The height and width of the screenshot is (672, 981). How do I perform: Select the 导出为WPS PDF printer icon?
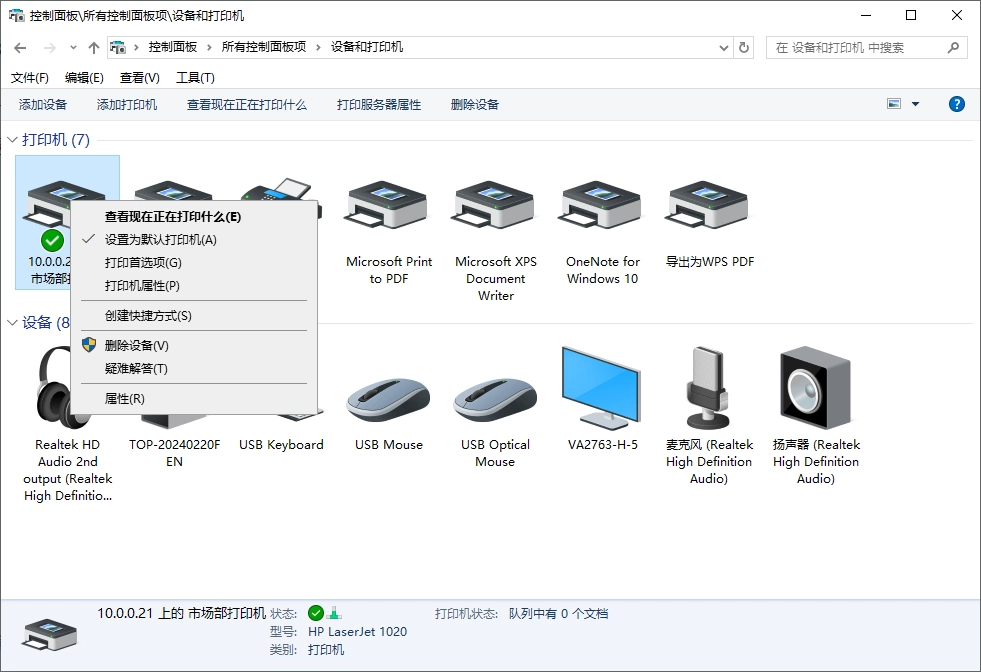pos(706,205)
